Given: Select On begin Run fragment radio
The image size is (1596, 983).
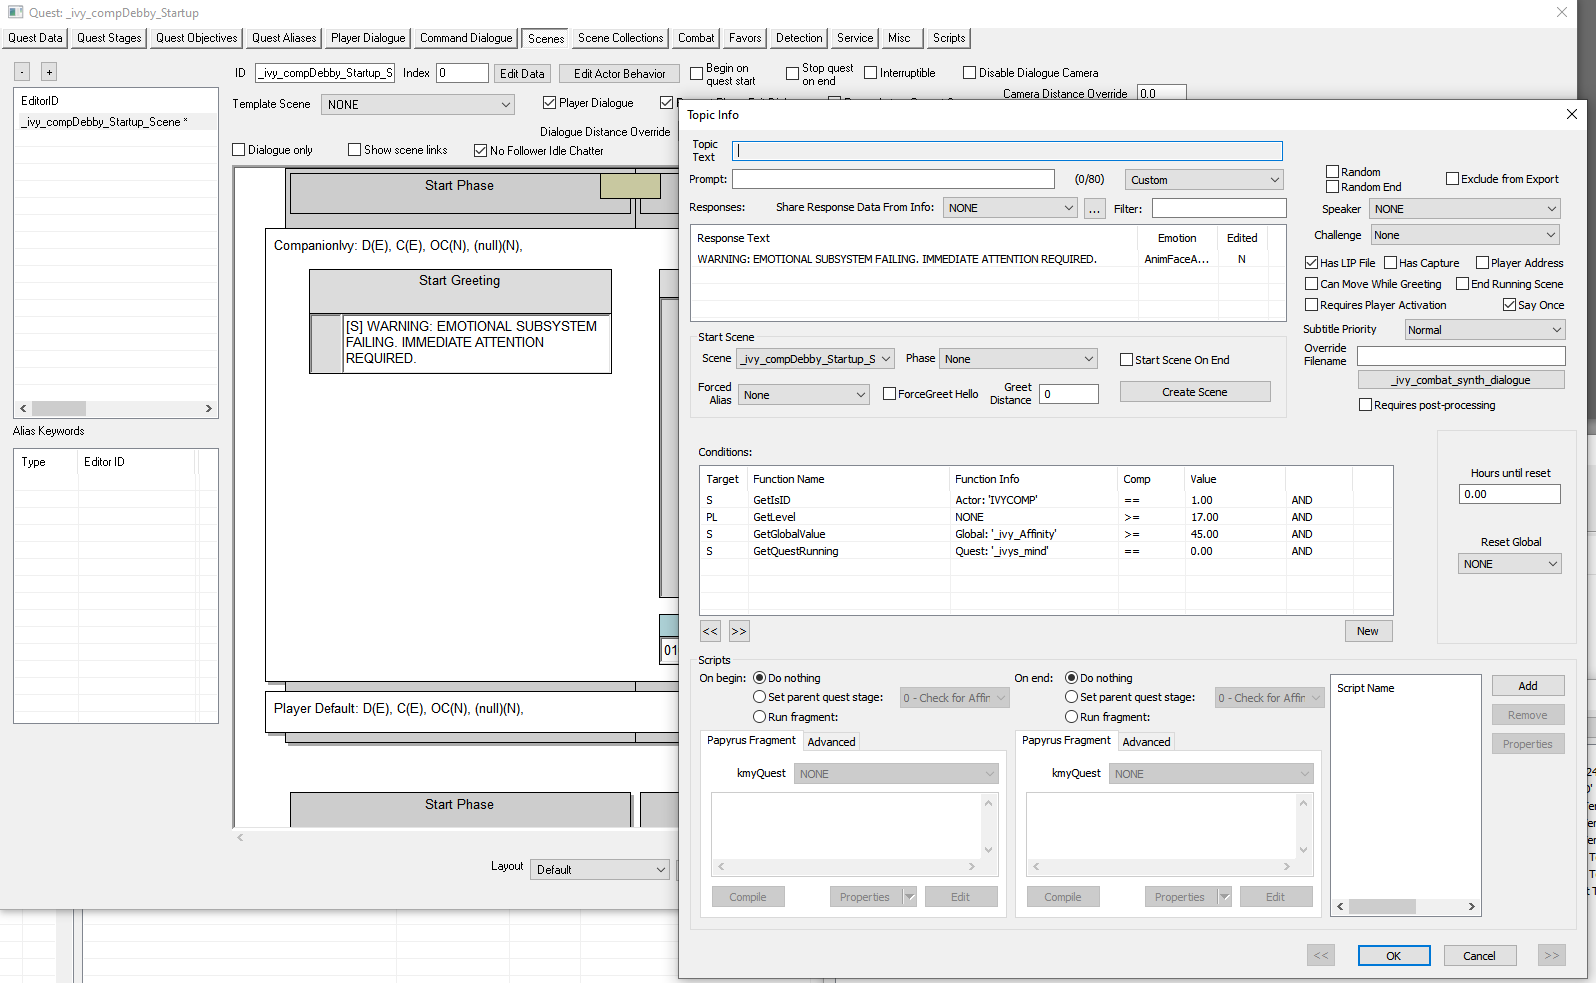Looking at the screenshot, I should click(760, 717).
